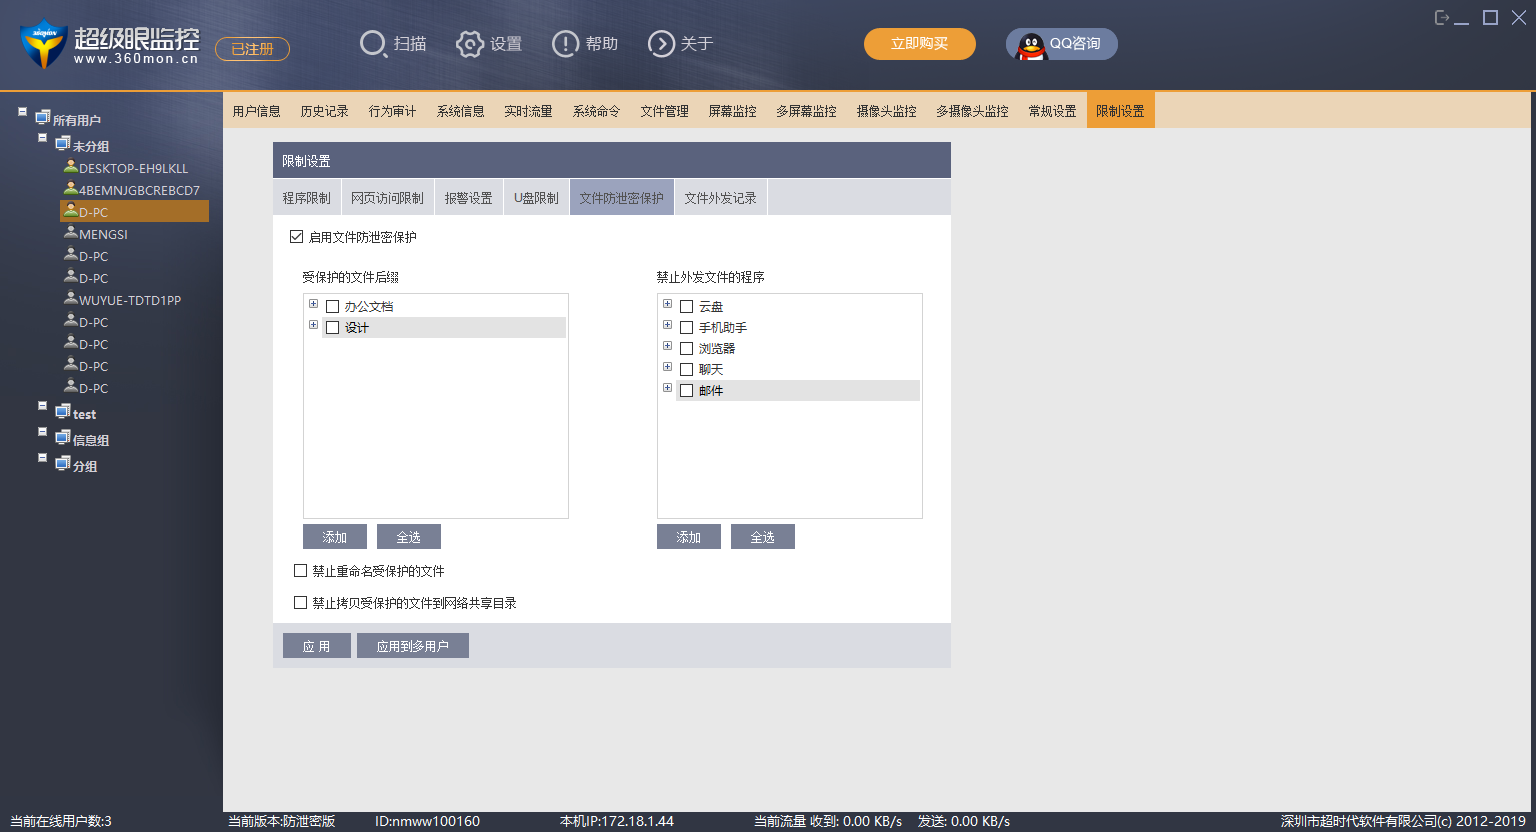This screenshot has width=1536, height=832.
Task: Expand the 云盘 program group
Action: point(667,304)
